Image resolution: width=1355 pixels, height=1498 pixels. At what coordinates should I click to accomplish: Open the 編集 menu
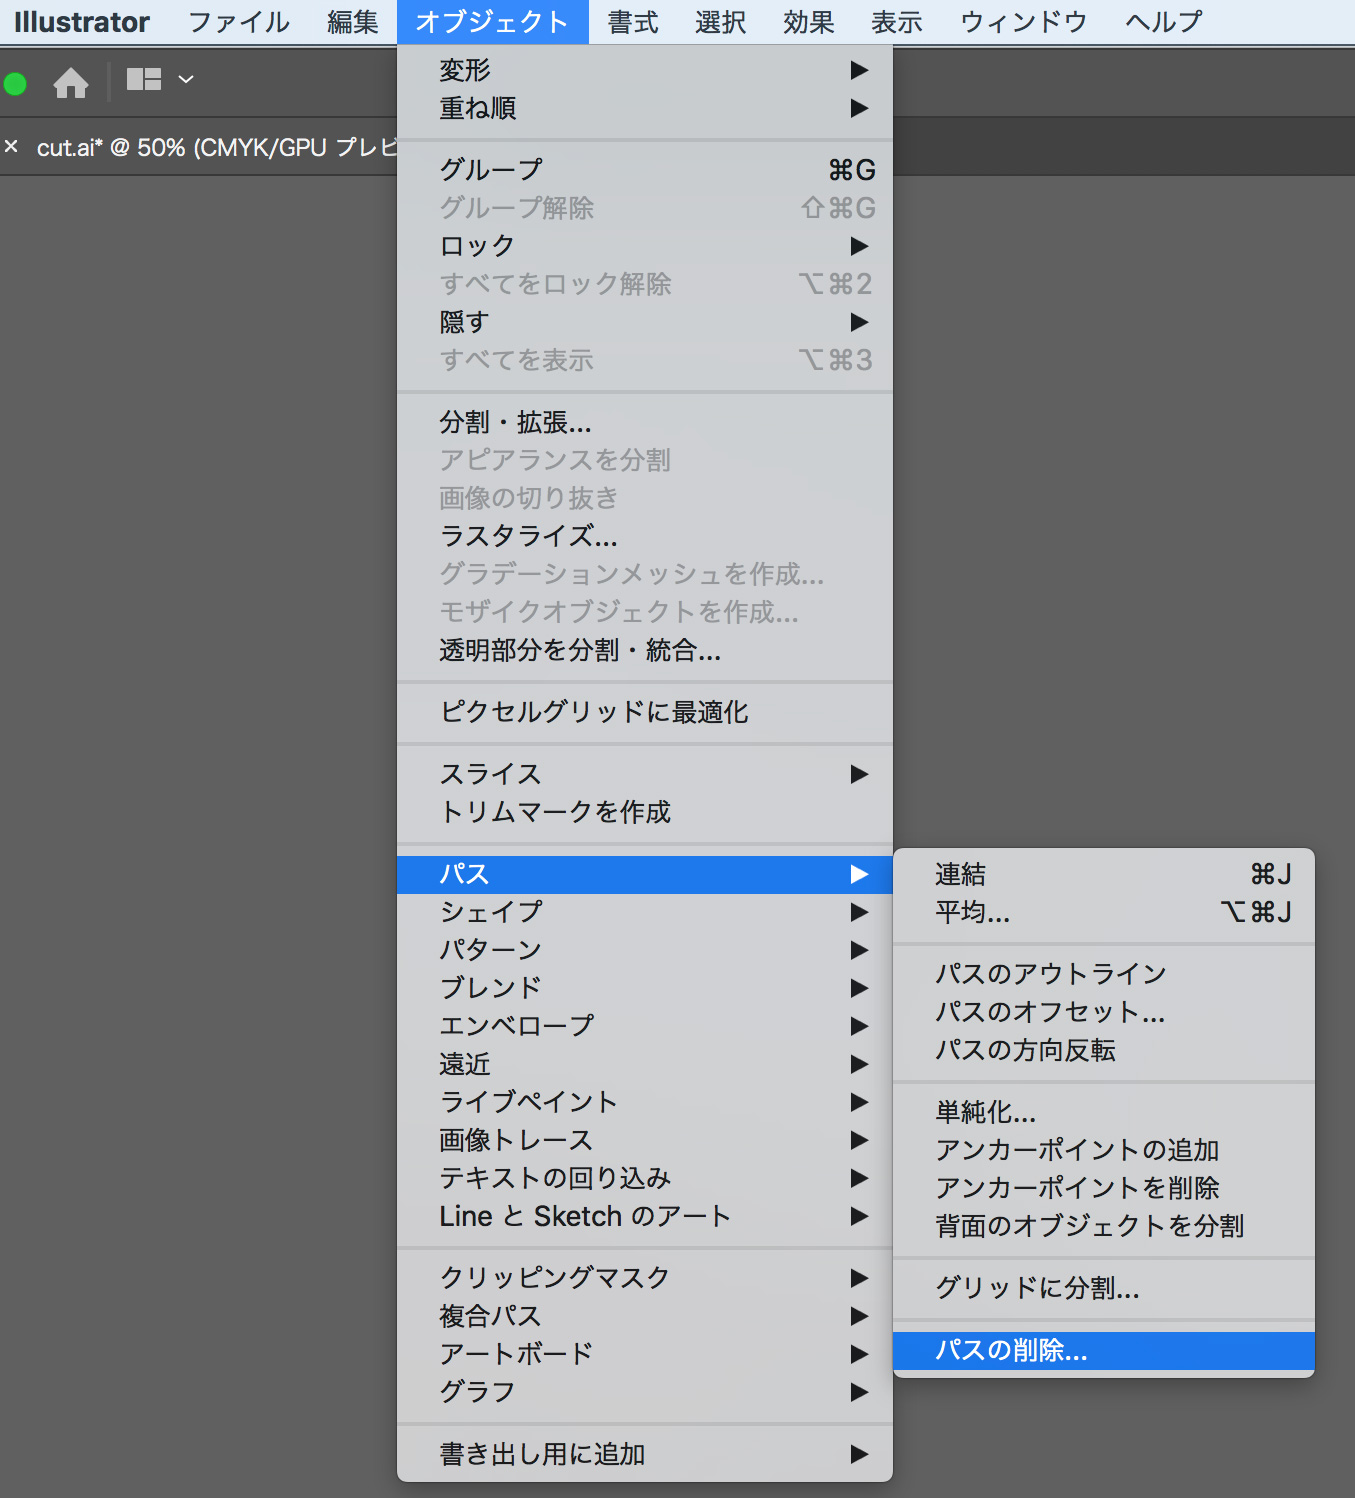pos(353,22)
